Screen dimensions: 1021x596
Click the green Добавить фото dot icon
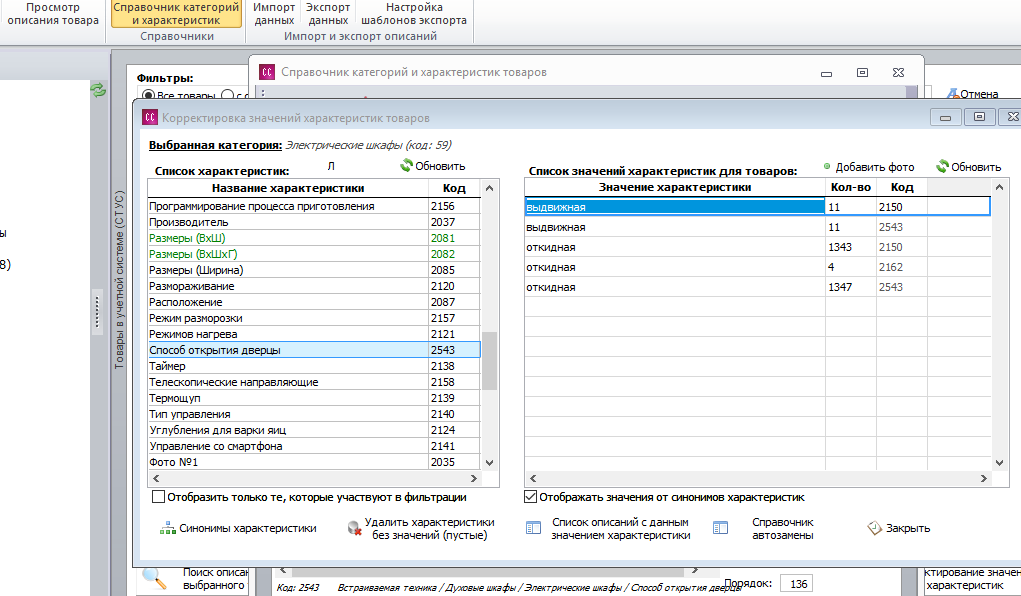point(827,167)
